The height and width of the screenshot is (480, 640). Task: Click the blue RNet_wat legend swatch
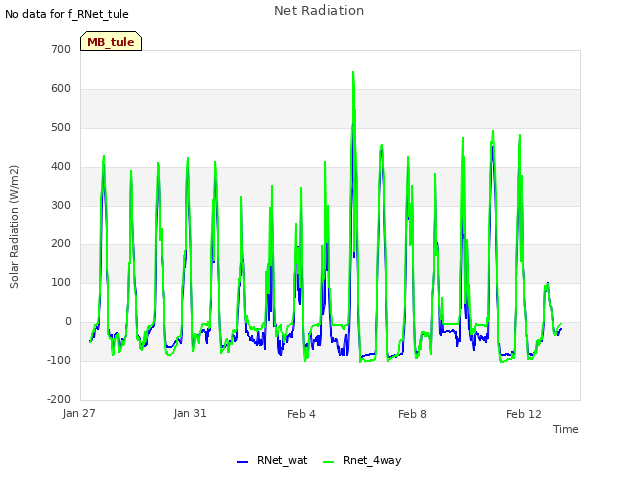[242, 462]
